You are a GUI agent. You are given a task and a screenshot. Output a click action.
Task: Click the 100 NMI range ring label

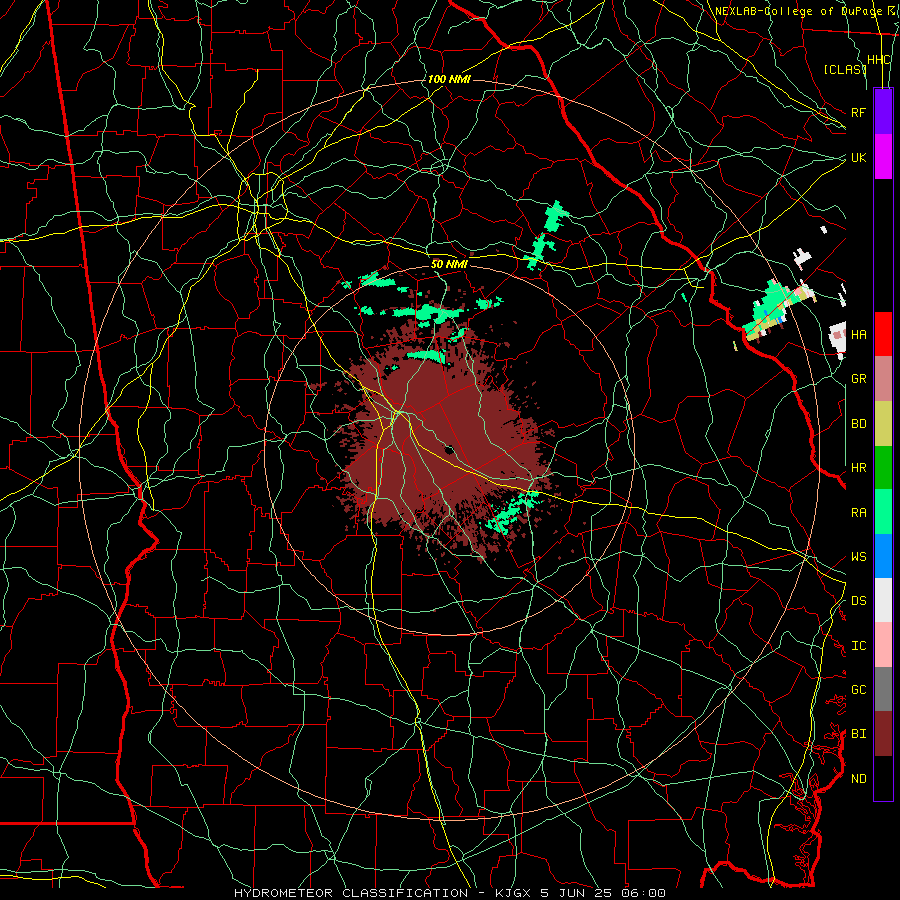tap(449, 79)
